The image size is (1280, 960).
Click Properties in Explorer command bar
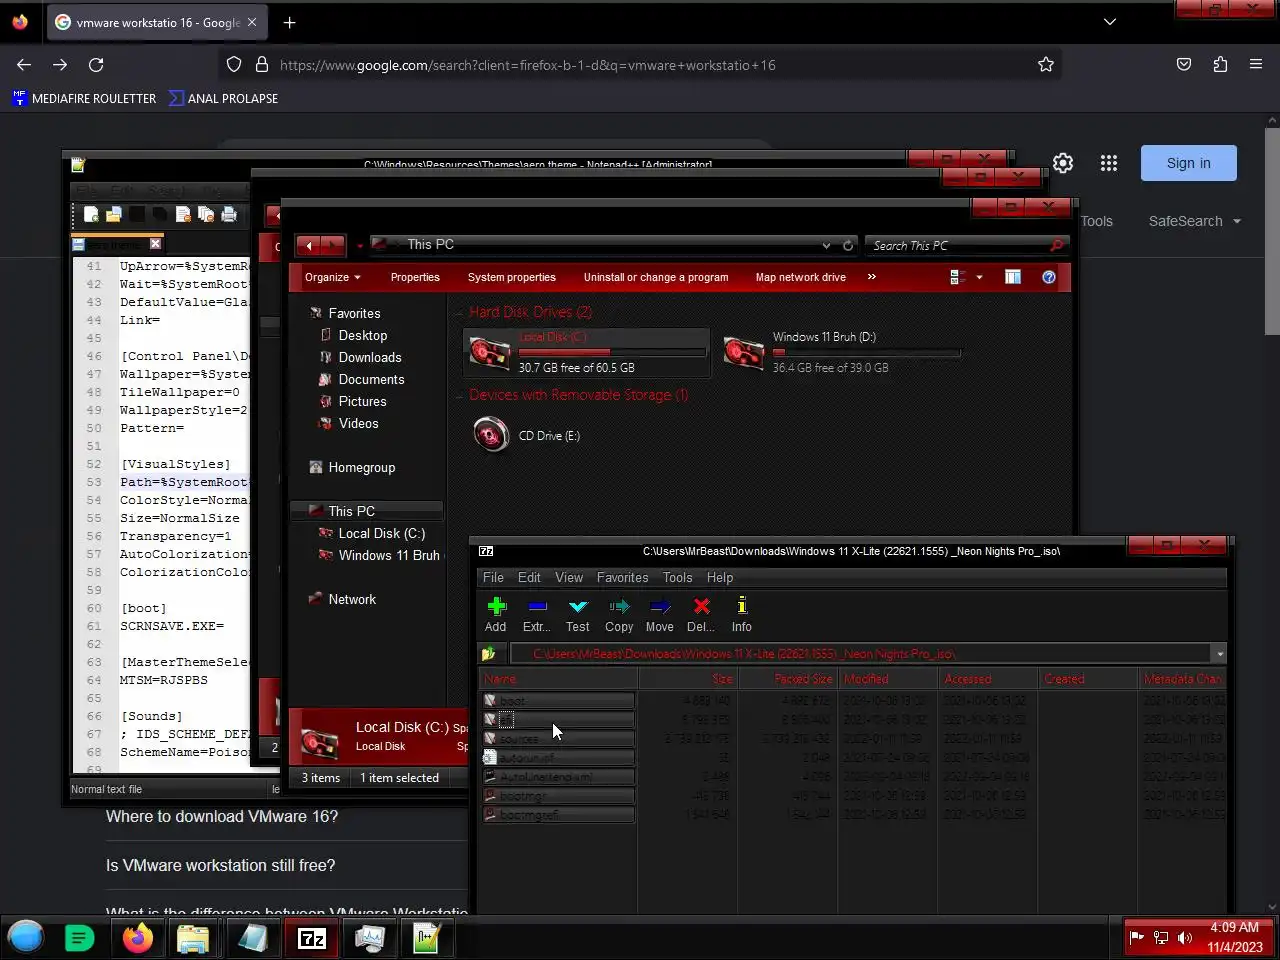click(x=415, y=277)
